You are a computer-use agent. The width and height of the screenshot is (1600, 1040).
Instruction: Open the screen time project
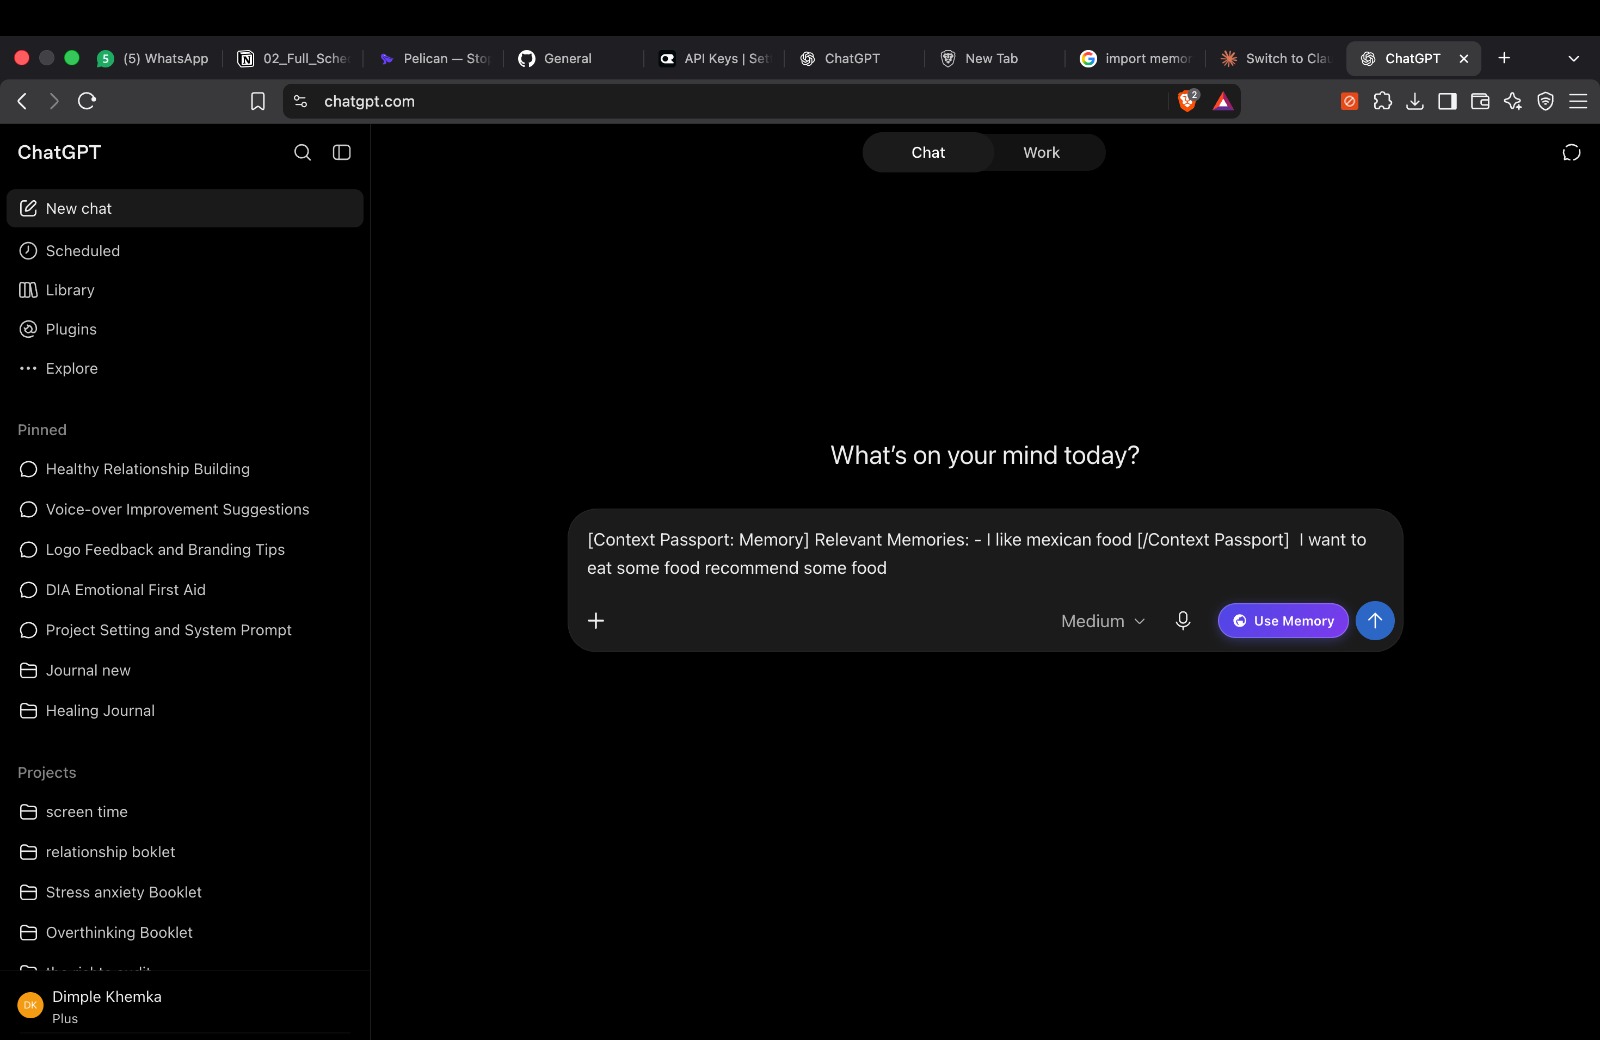(x=185, y=812)
